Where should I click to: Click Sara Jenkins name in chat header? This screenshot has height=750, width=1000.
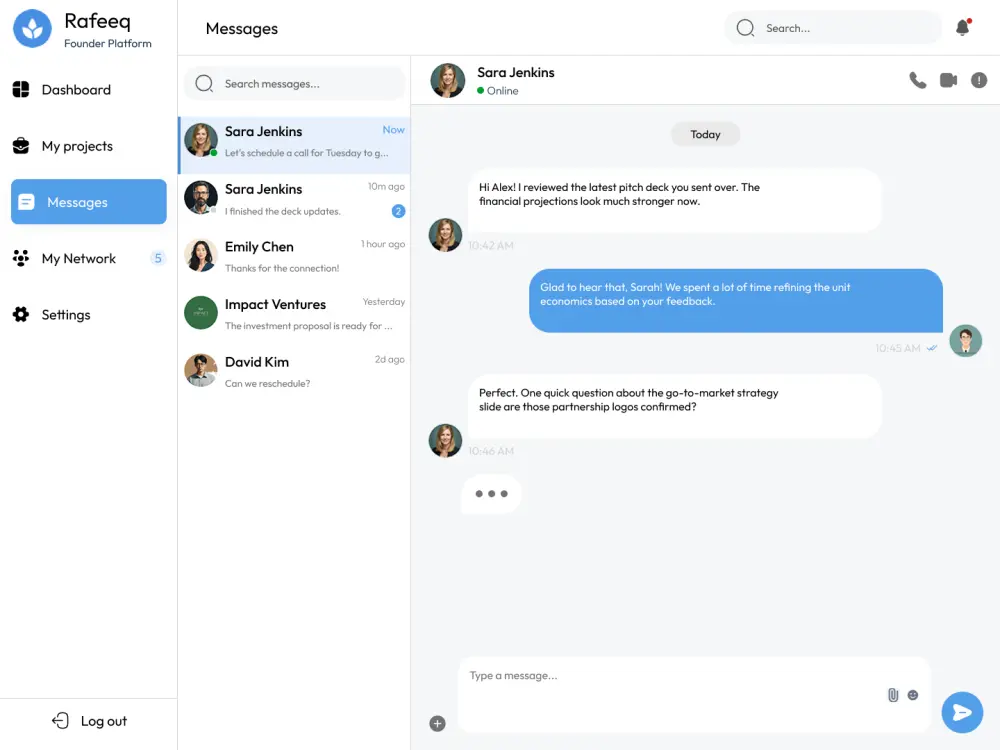(x=516, y=72)
